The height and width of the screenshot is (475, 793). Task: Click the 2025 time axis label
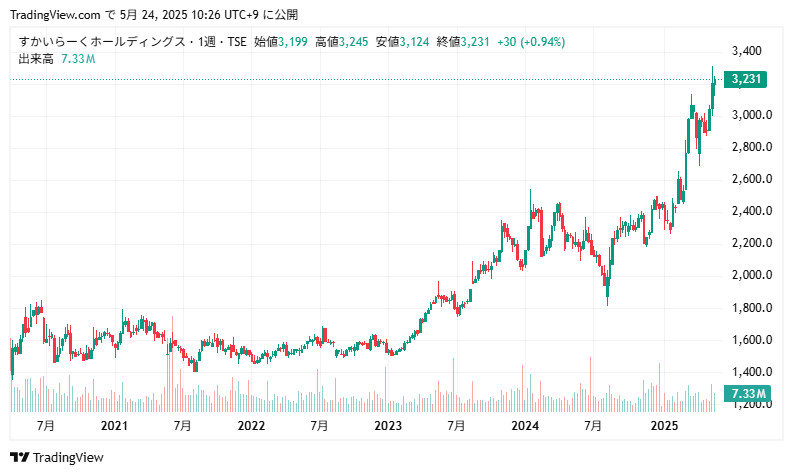pyautogui.click(x=664, y=426)
